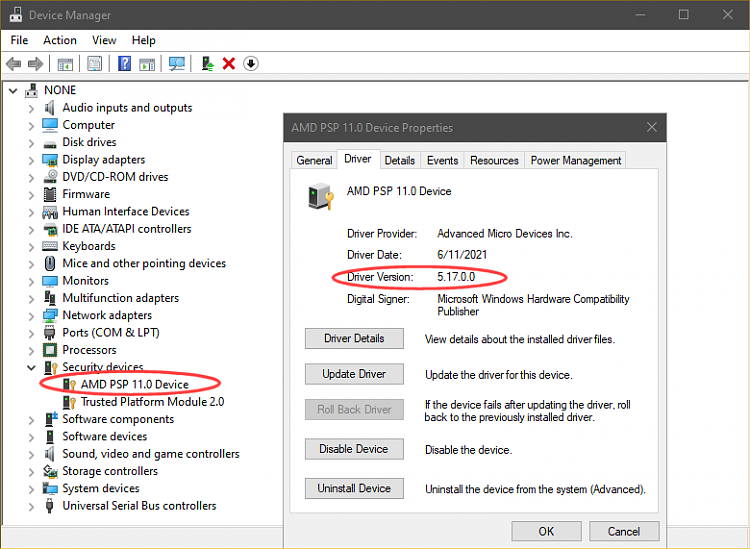Viewport: 750px width, 549px height.
Task: Click the Action Pane toggle toolbar icon
Action: 147,64
